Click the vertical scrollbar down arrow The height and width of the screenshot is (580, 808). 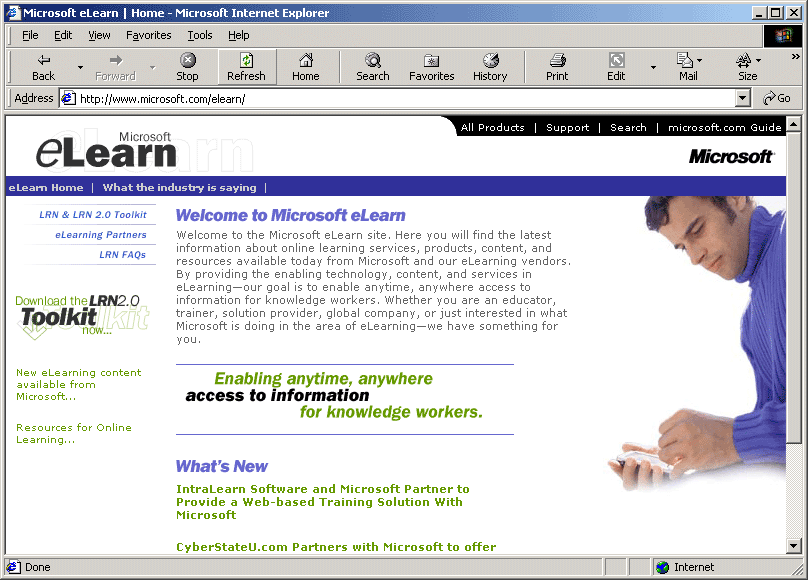pyautogui.click(x=794, y=545)
